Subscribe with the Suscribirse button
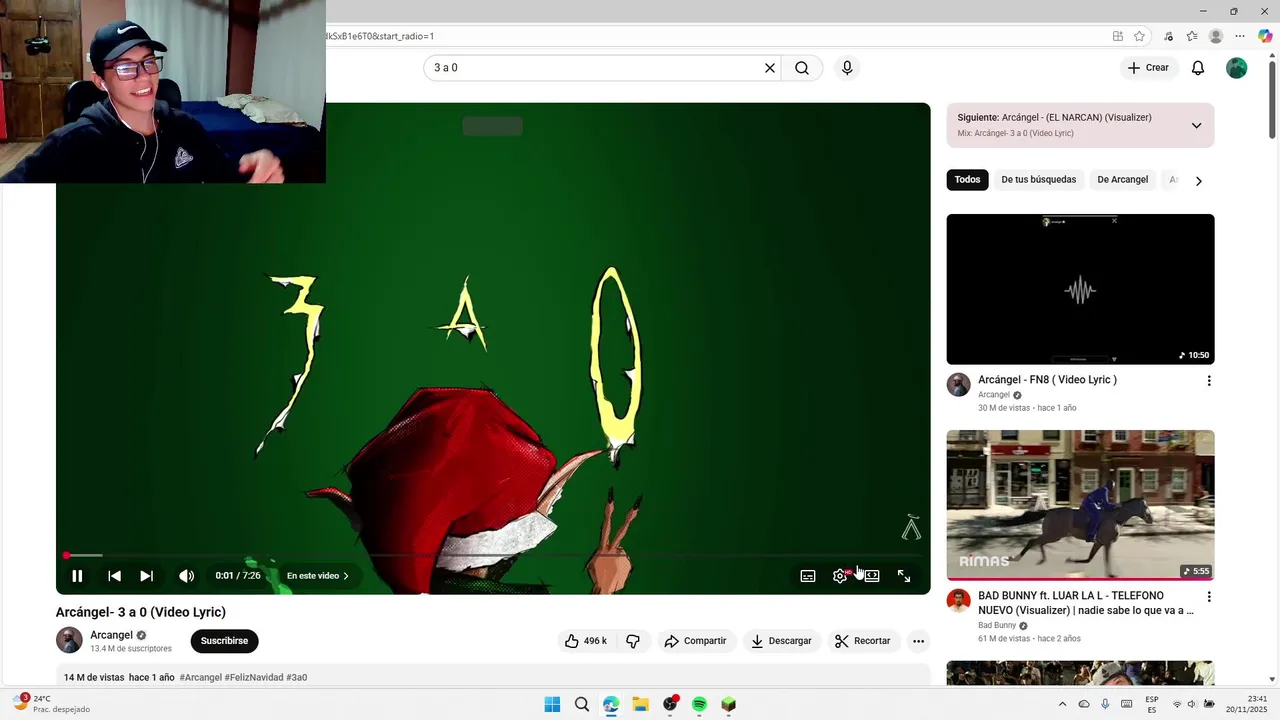The image size is (1280, 720). (224, 641)
